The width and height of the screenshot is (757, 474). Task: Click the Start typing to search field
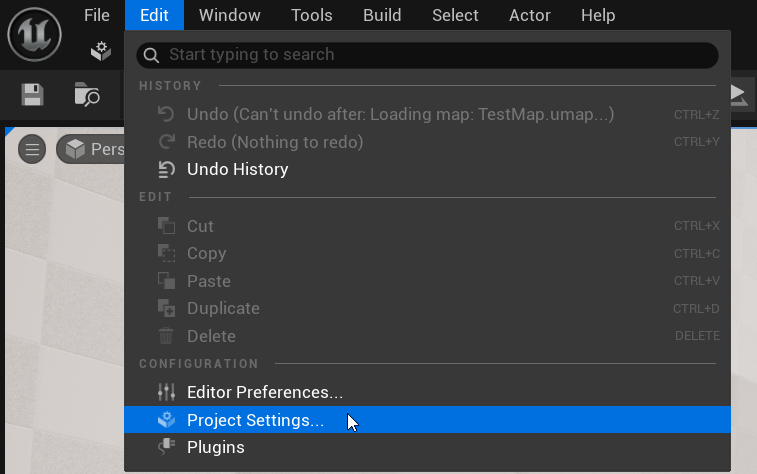(x=428, y=54)
